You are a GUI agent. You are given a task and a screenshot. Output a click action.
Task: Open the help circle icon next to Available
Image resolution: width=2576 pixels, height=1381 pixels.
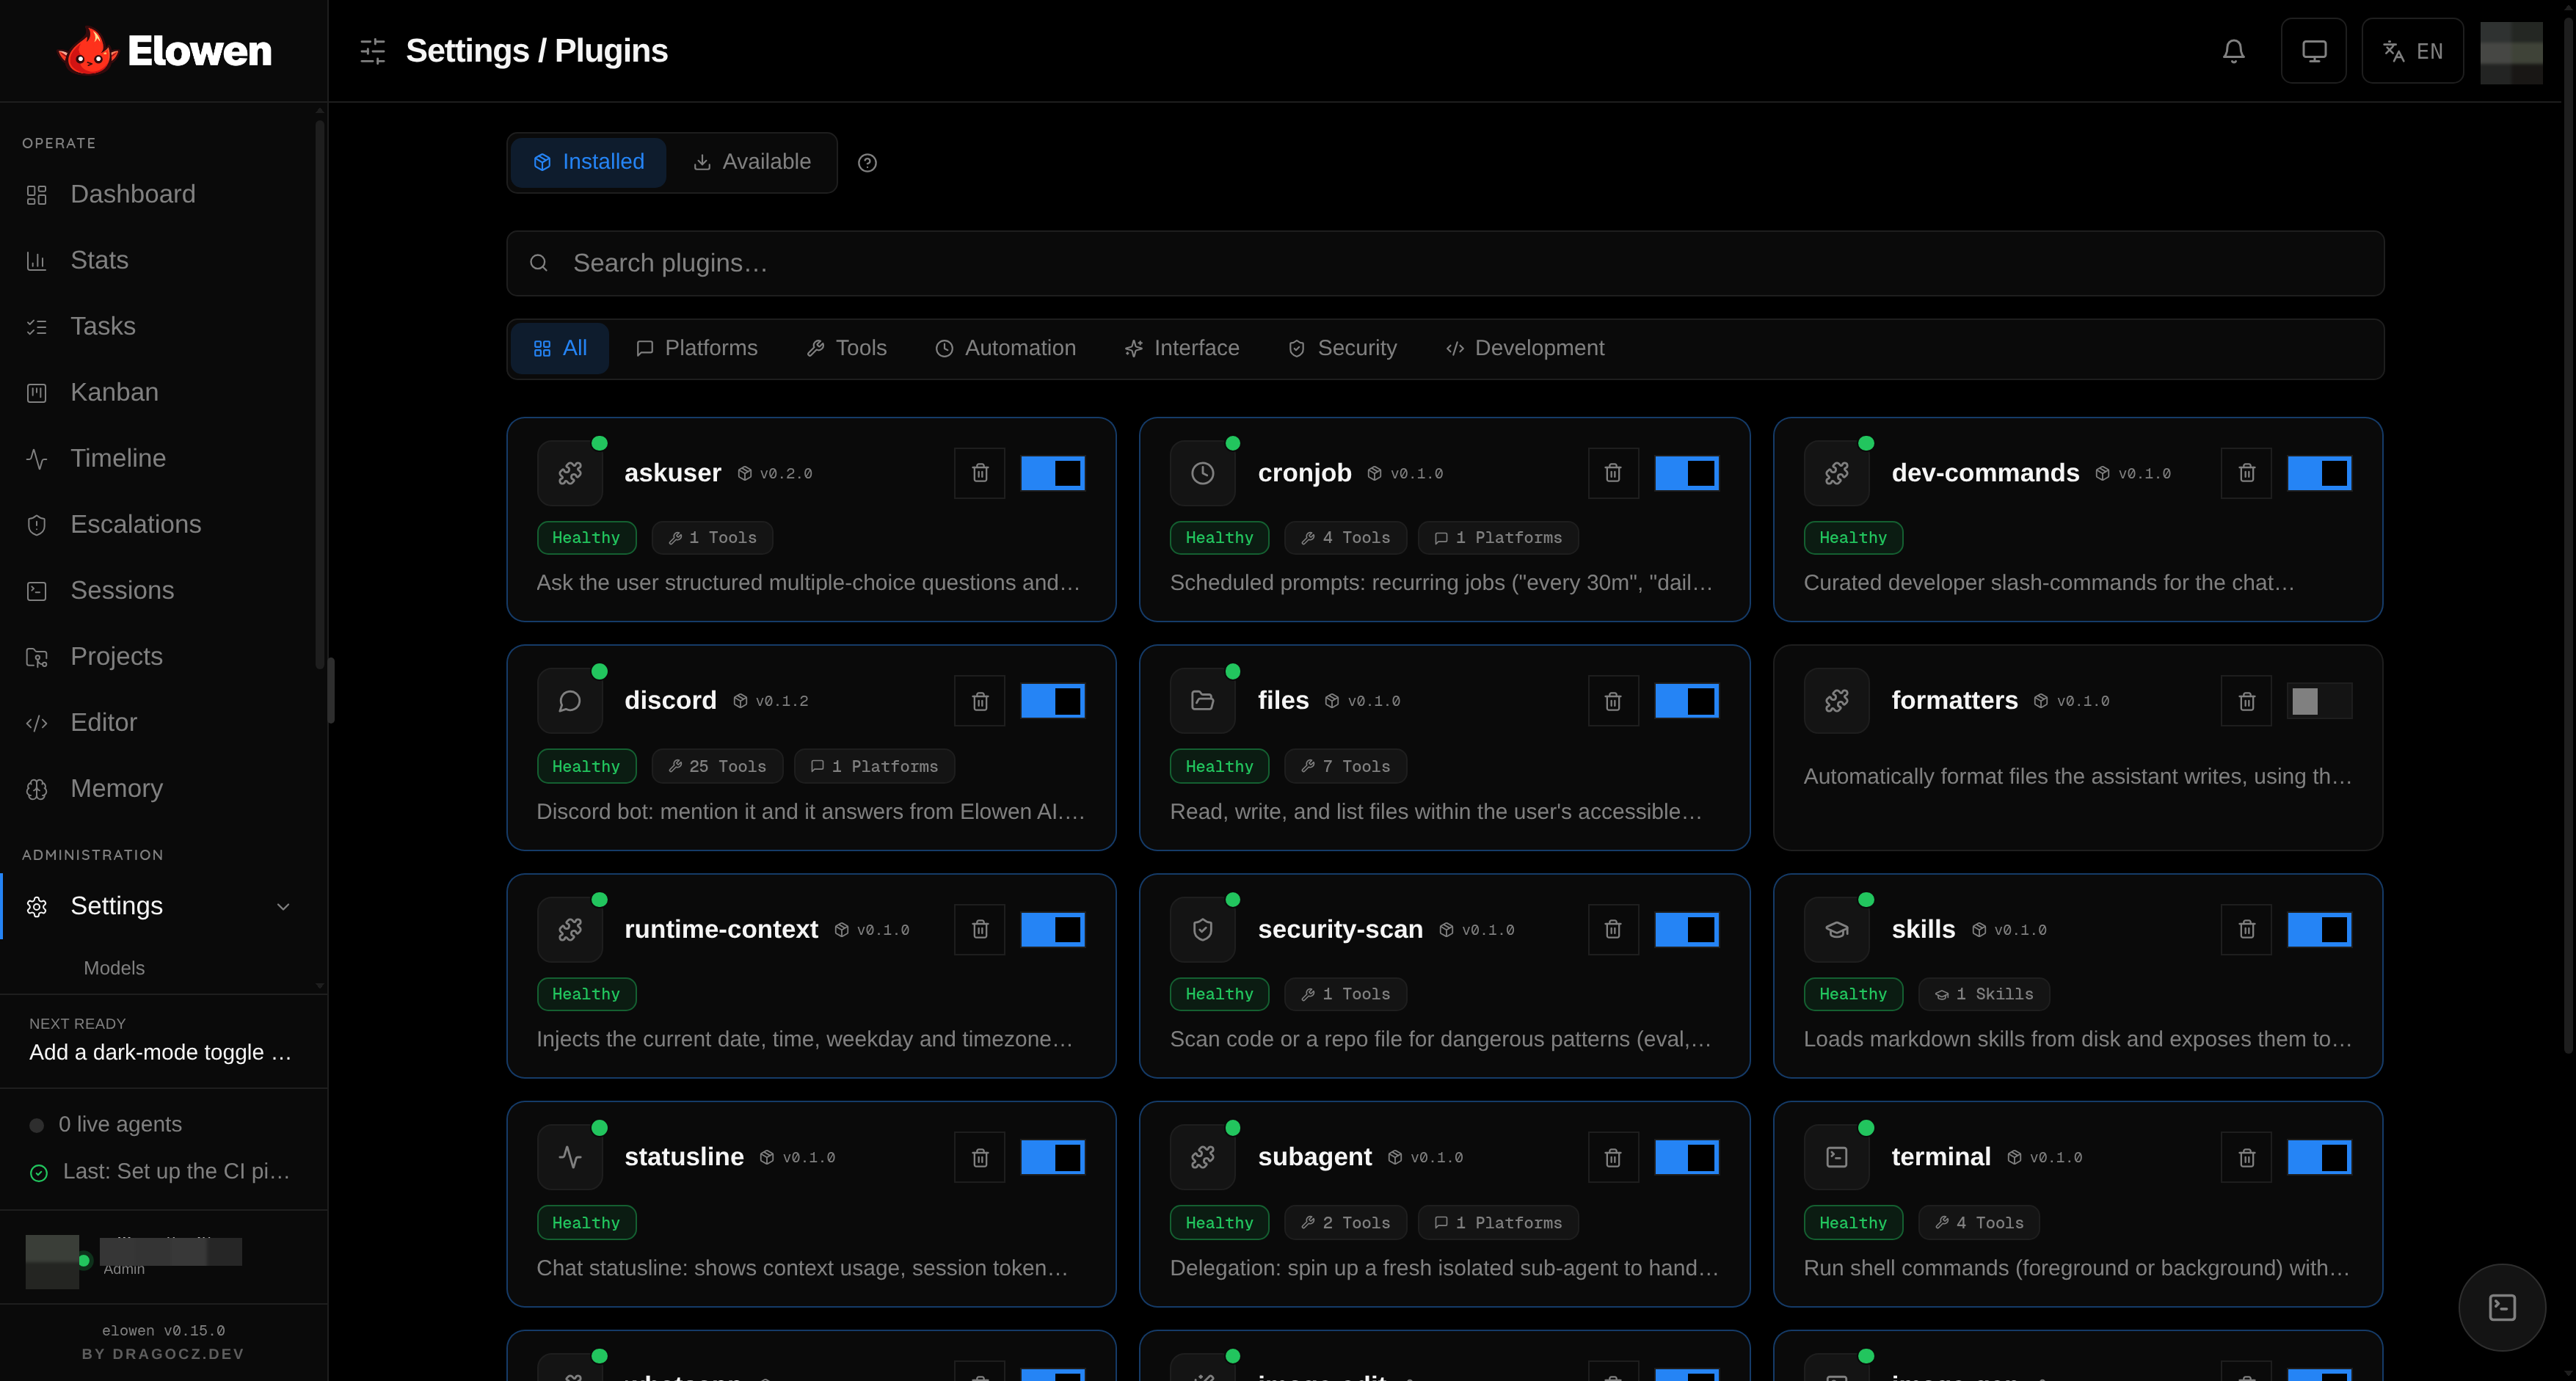(x=867, y=162)
